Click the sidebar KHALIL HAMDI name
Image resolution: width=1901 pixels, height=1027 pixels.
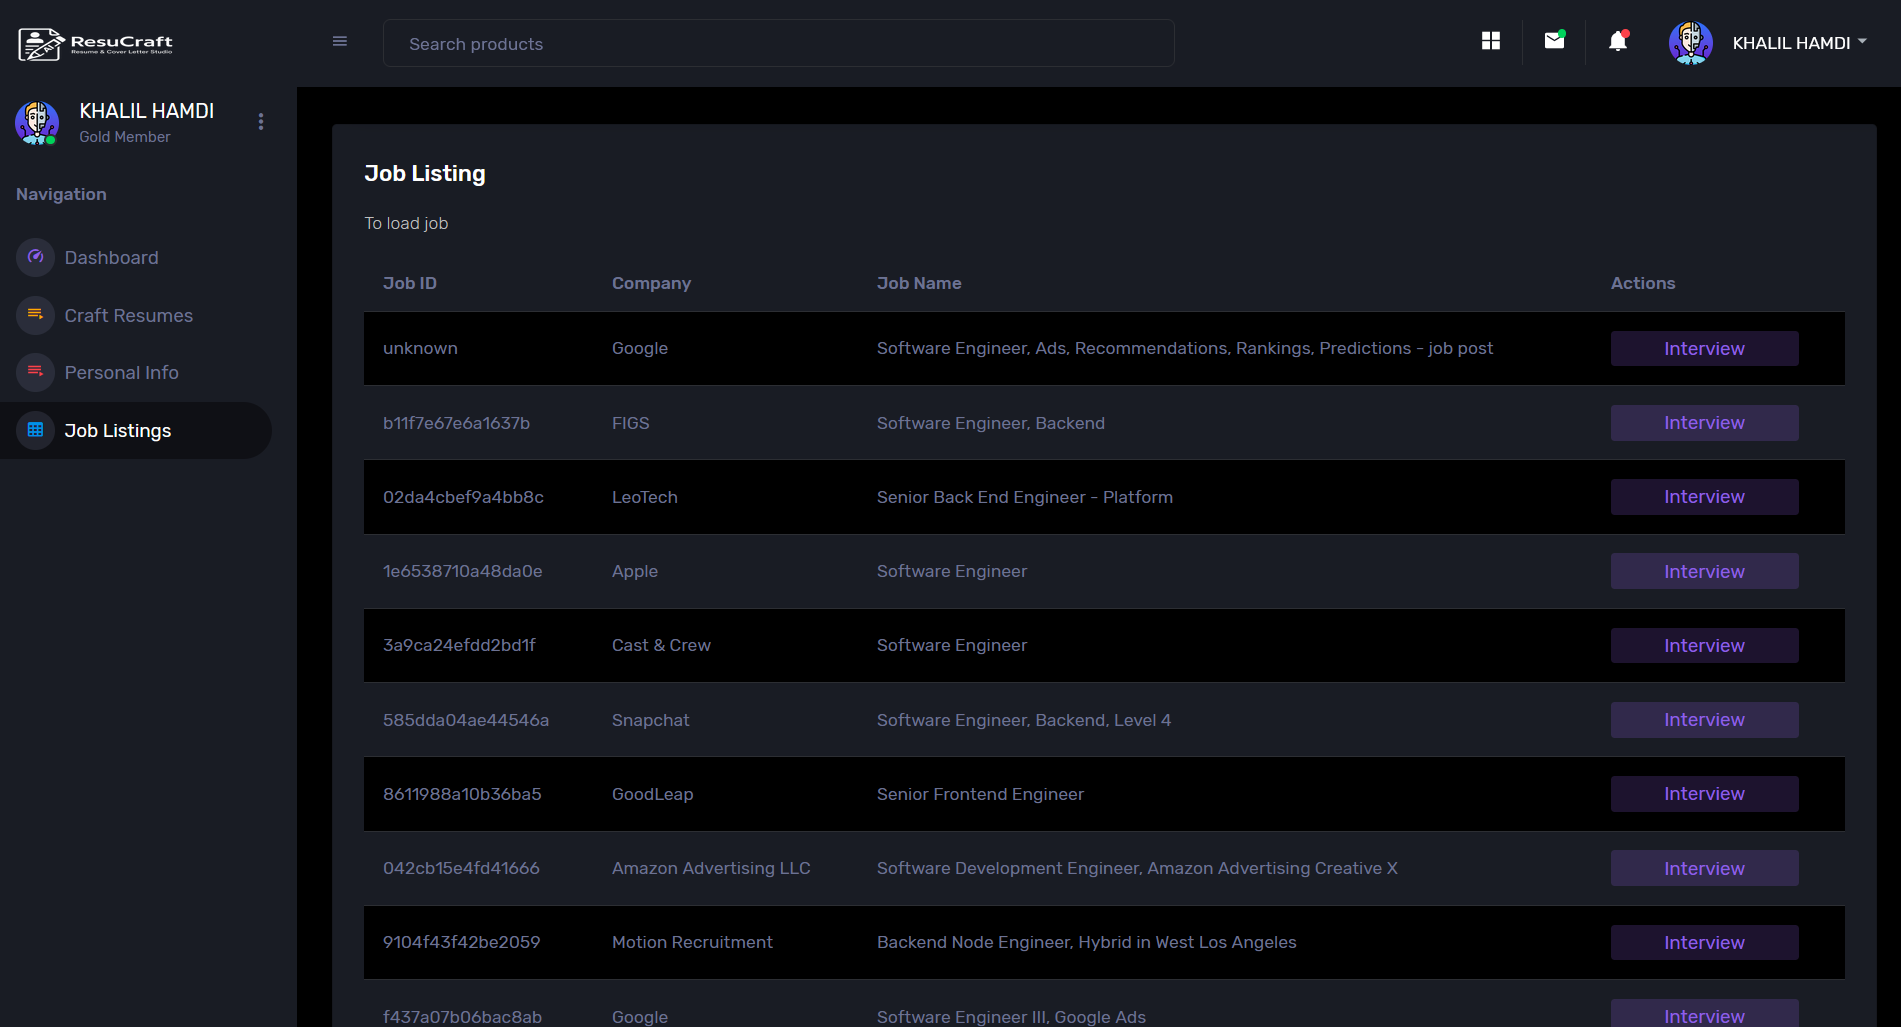(147, 111)
